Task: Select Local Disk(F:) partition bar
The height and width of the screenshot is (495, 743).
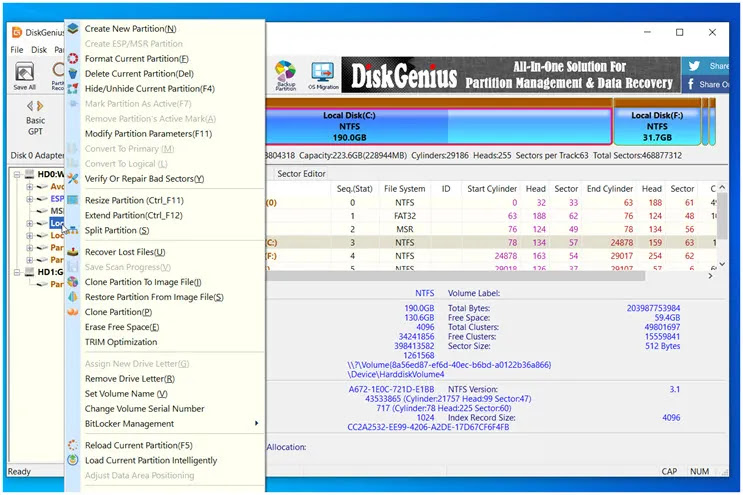Action: coord(657,126)
